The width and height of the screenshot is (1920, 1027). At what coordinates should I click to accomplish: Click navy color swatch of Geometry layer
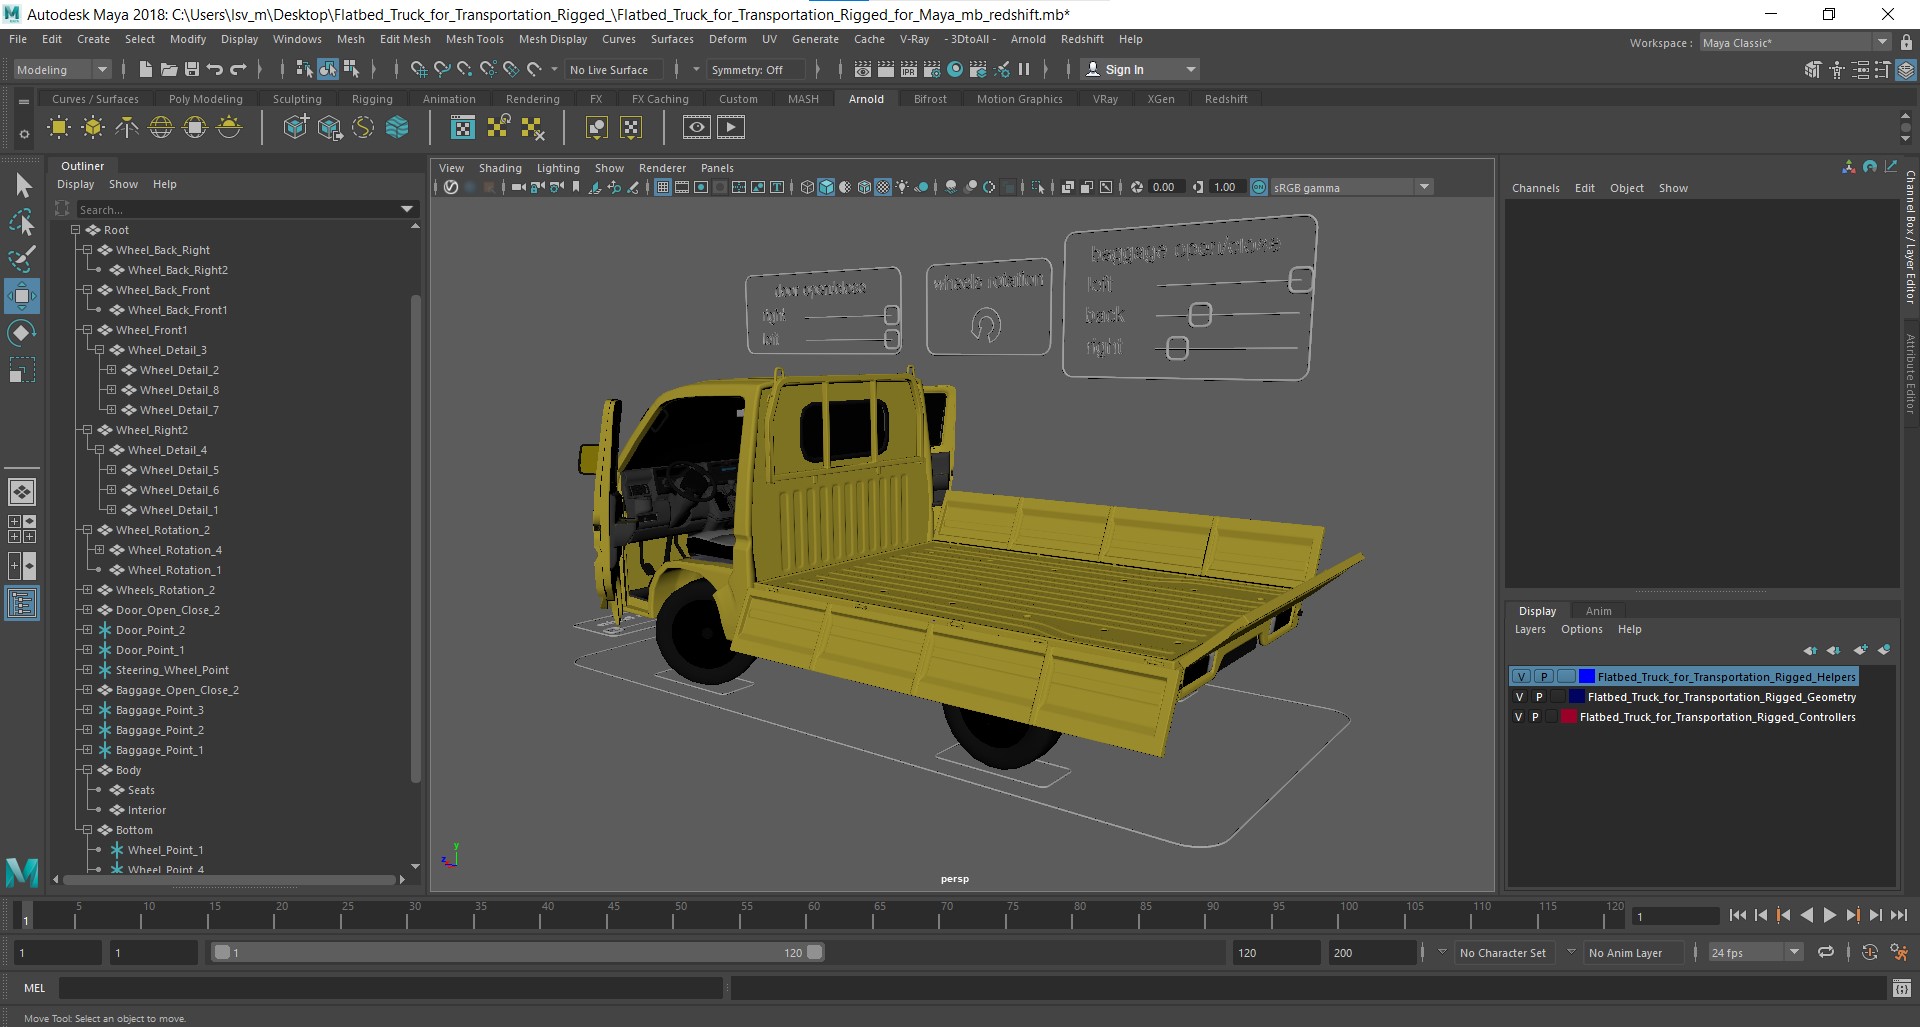tap(1577, 697)
